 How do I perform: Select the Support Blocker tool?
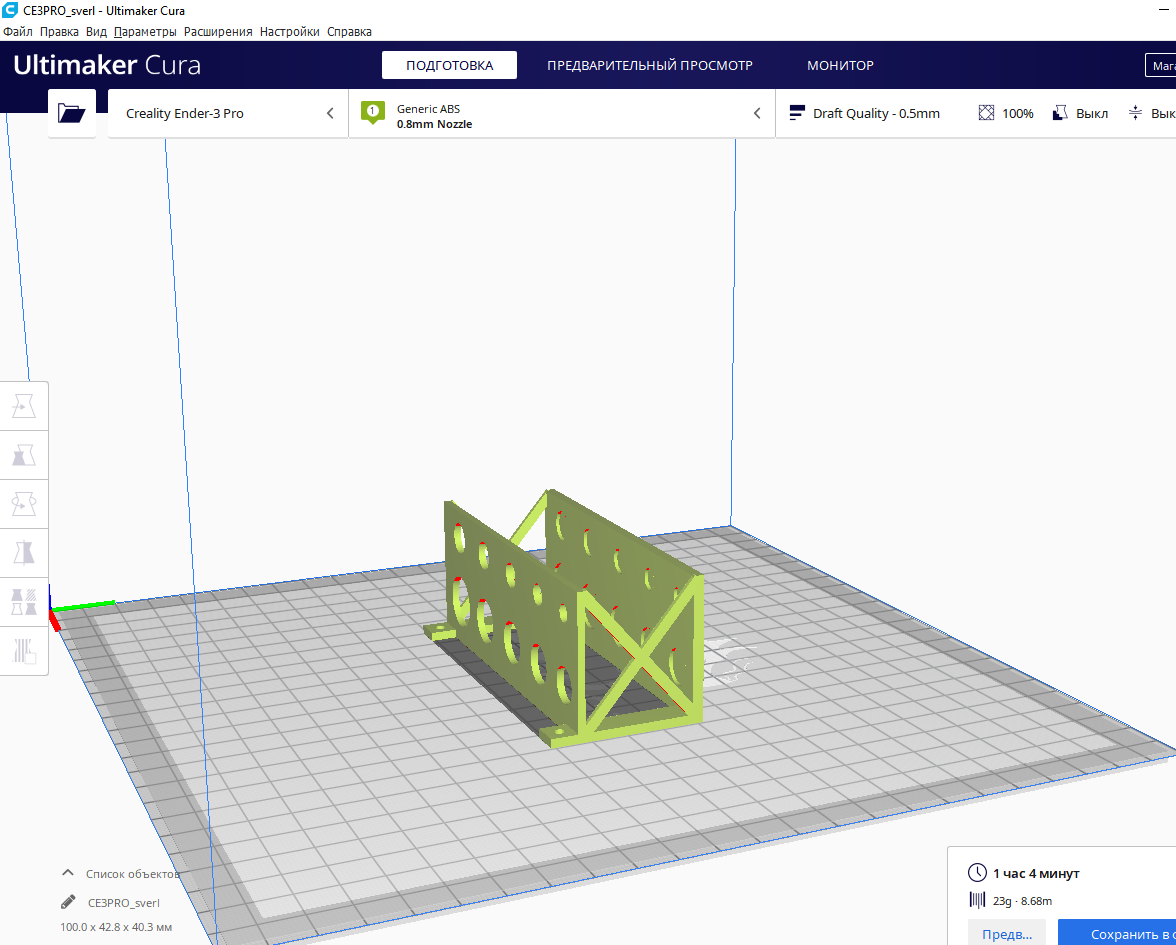[24, 651]
